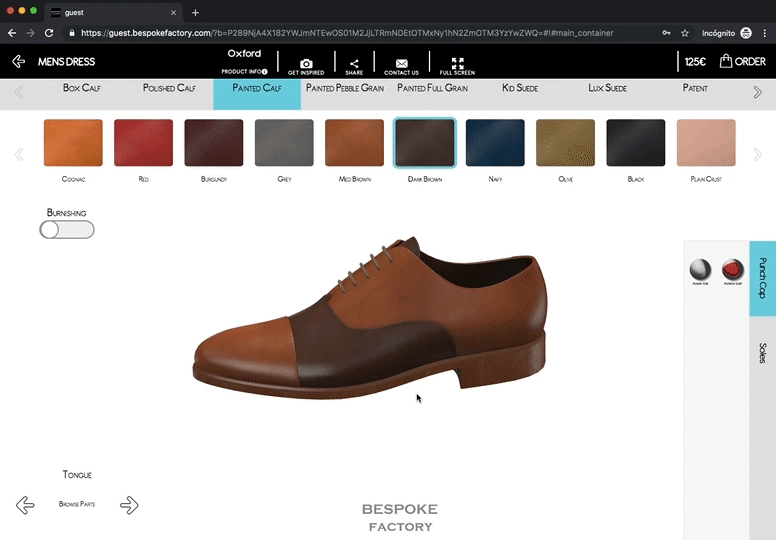Select the Plain Toe style icon

point(700,269)
